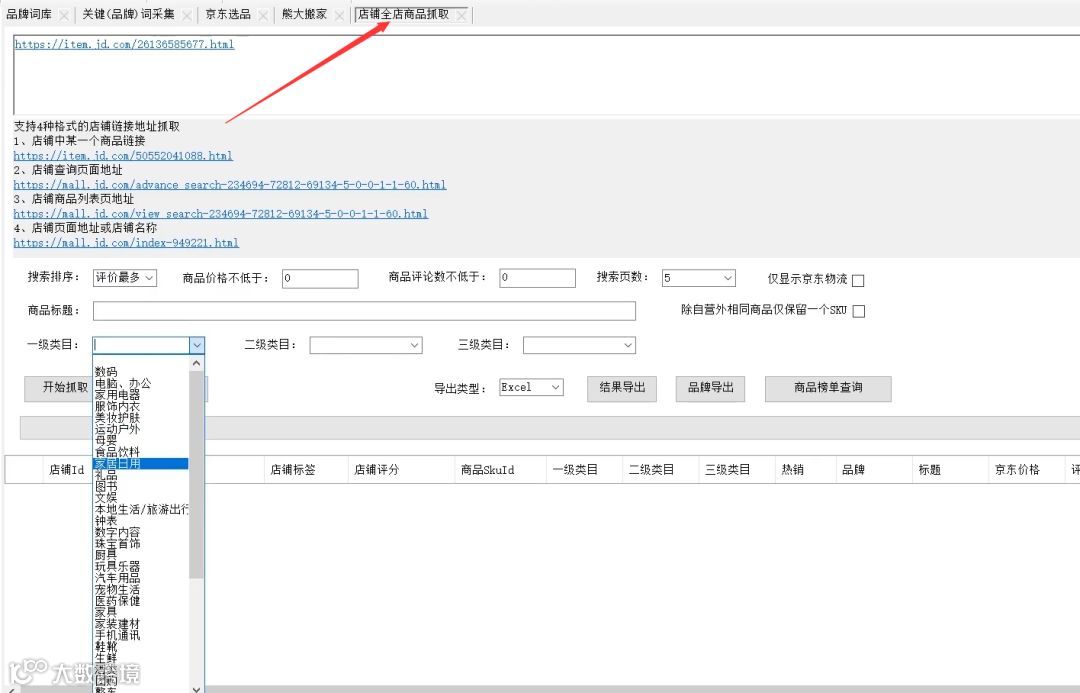Click the category list scroll up arrow
This screenshot has height=693, width=1080.
[196, 363]
